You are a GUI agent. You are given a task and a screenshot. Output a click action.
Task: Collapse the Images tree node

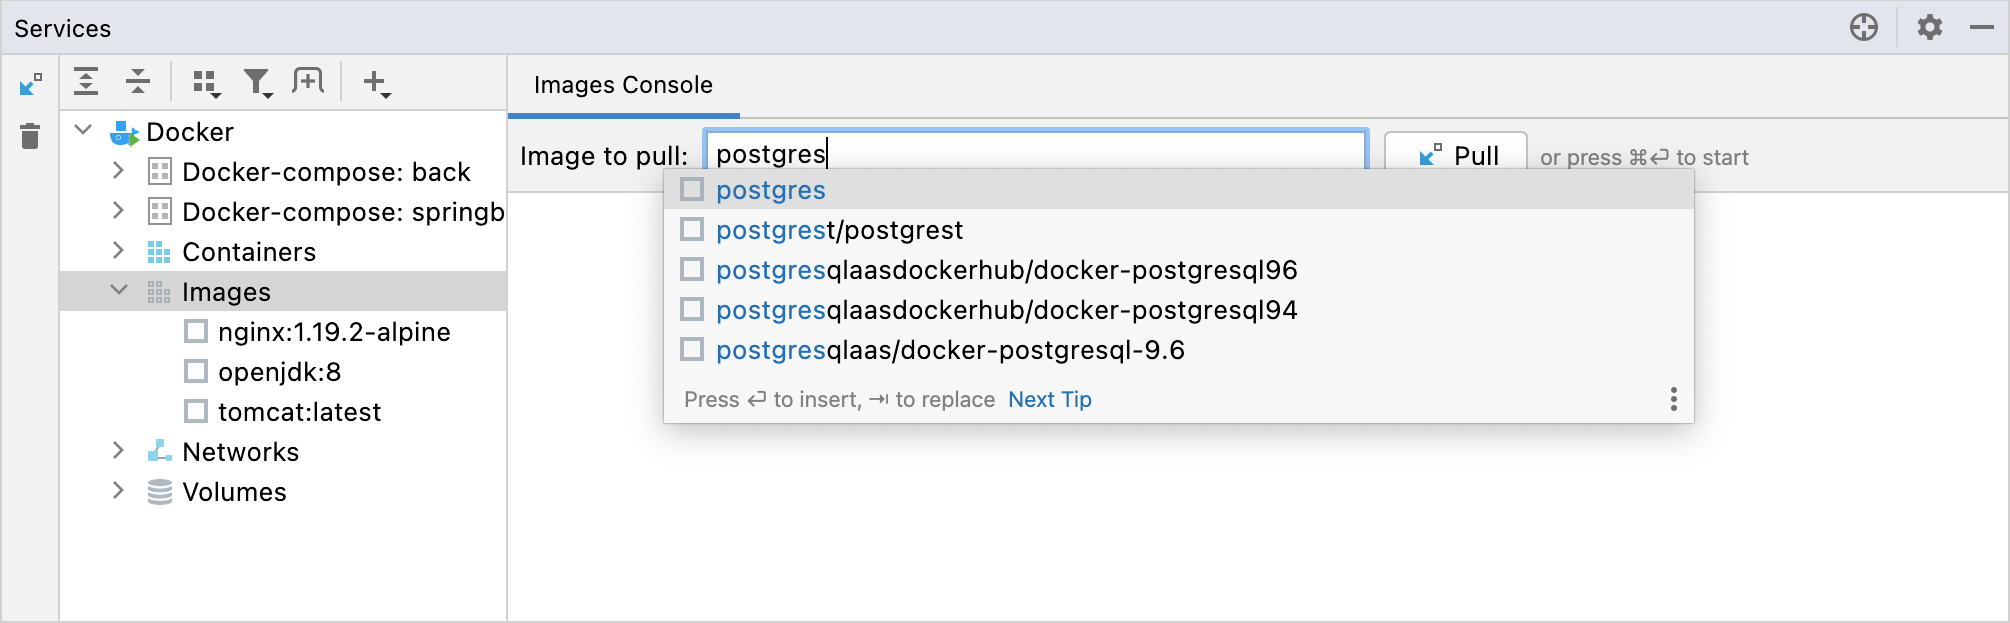pyautogui.click(x=120, y=291)
